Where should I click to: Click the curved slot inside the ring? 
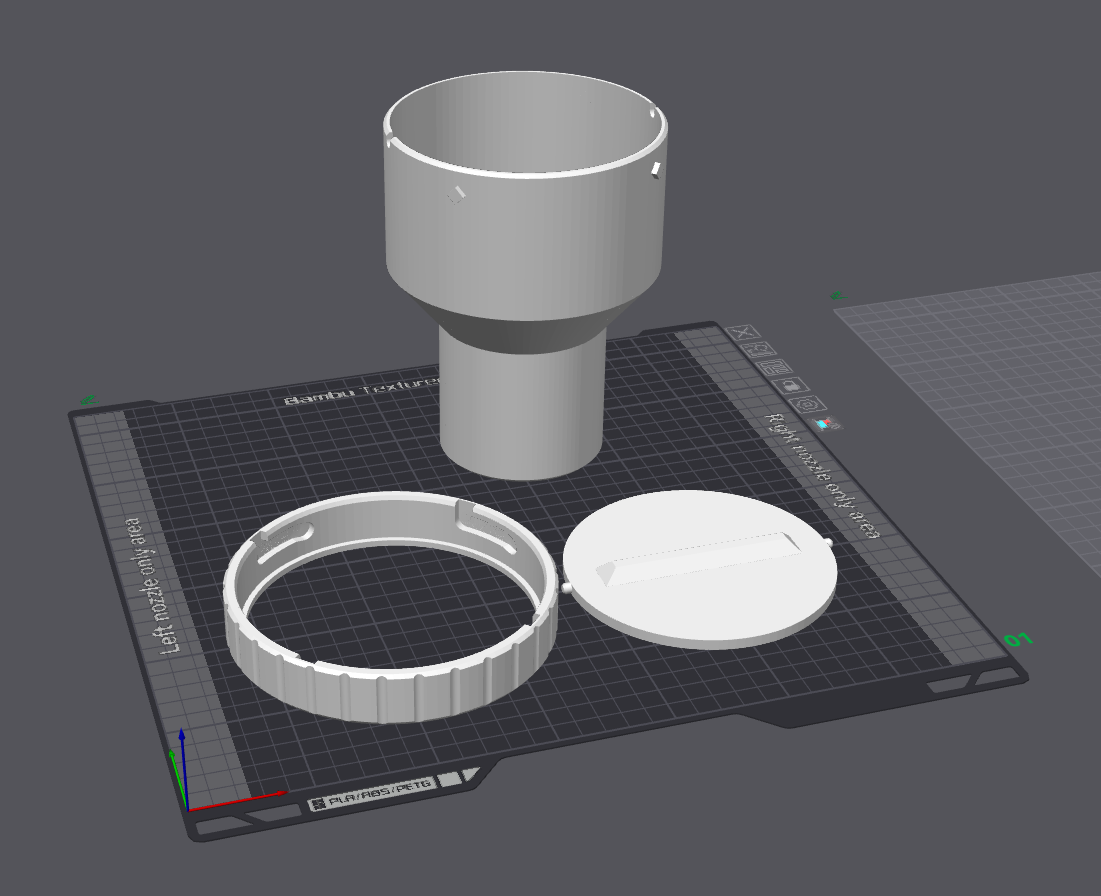285,543
